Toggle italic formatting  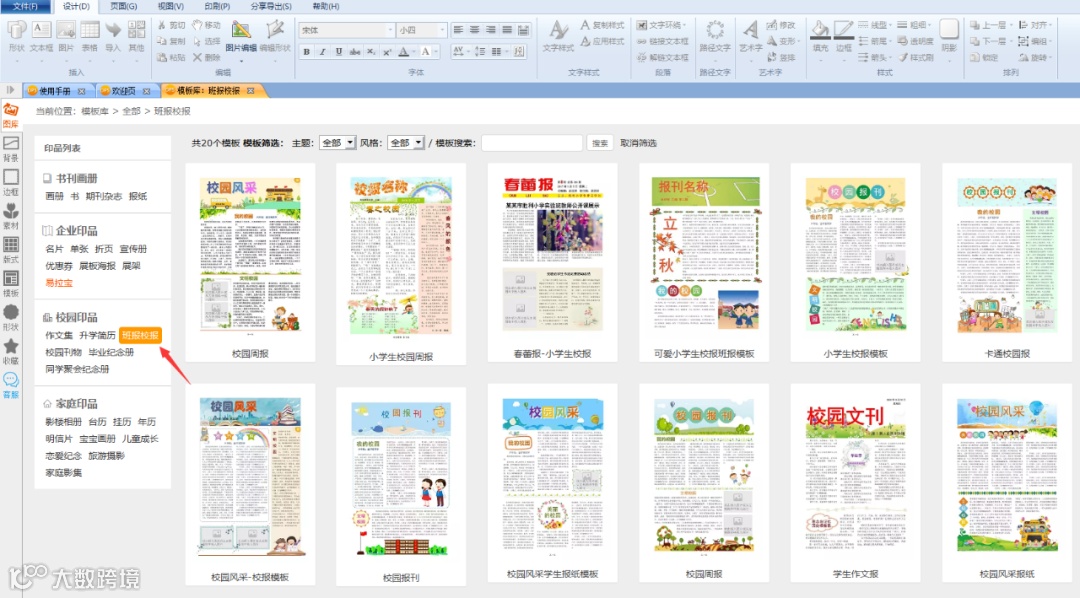322,52
